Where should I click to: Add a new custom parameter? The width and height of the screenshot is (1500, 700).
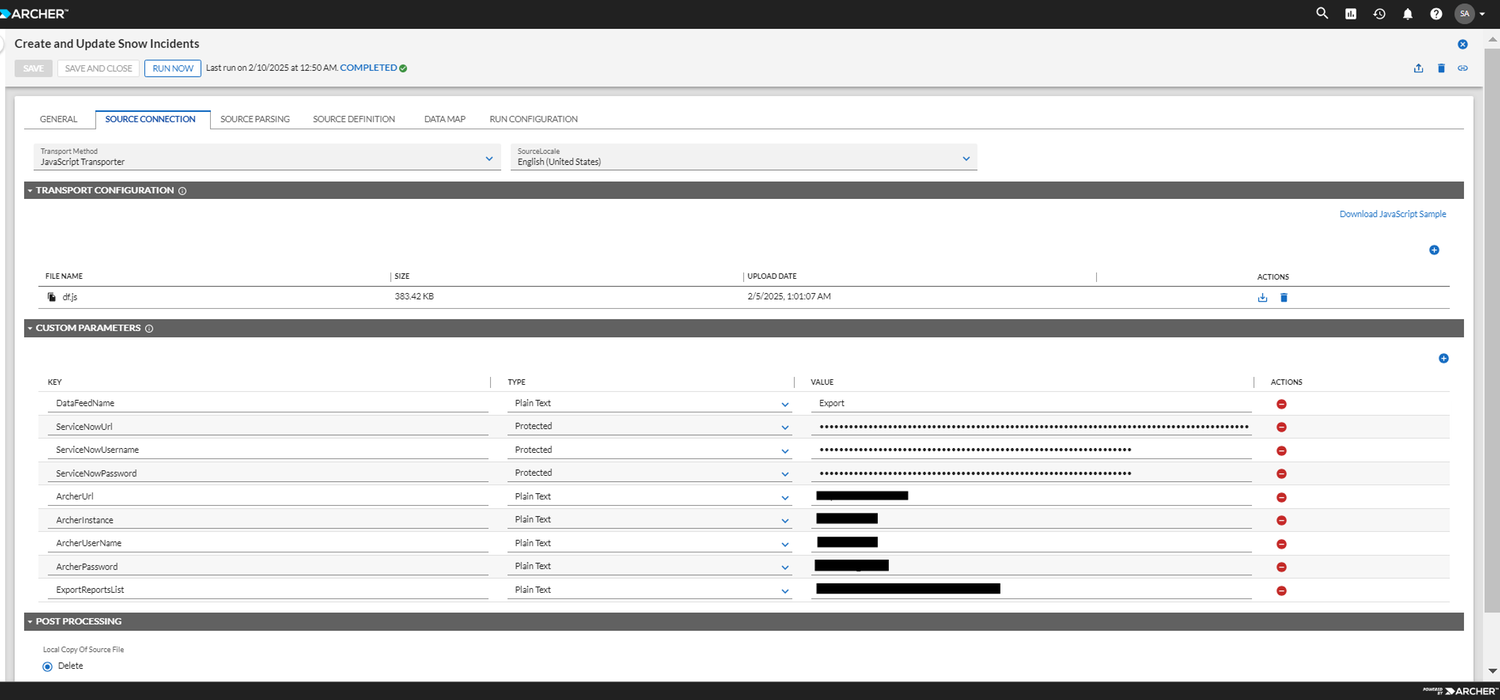click(x=1443, y=358)
